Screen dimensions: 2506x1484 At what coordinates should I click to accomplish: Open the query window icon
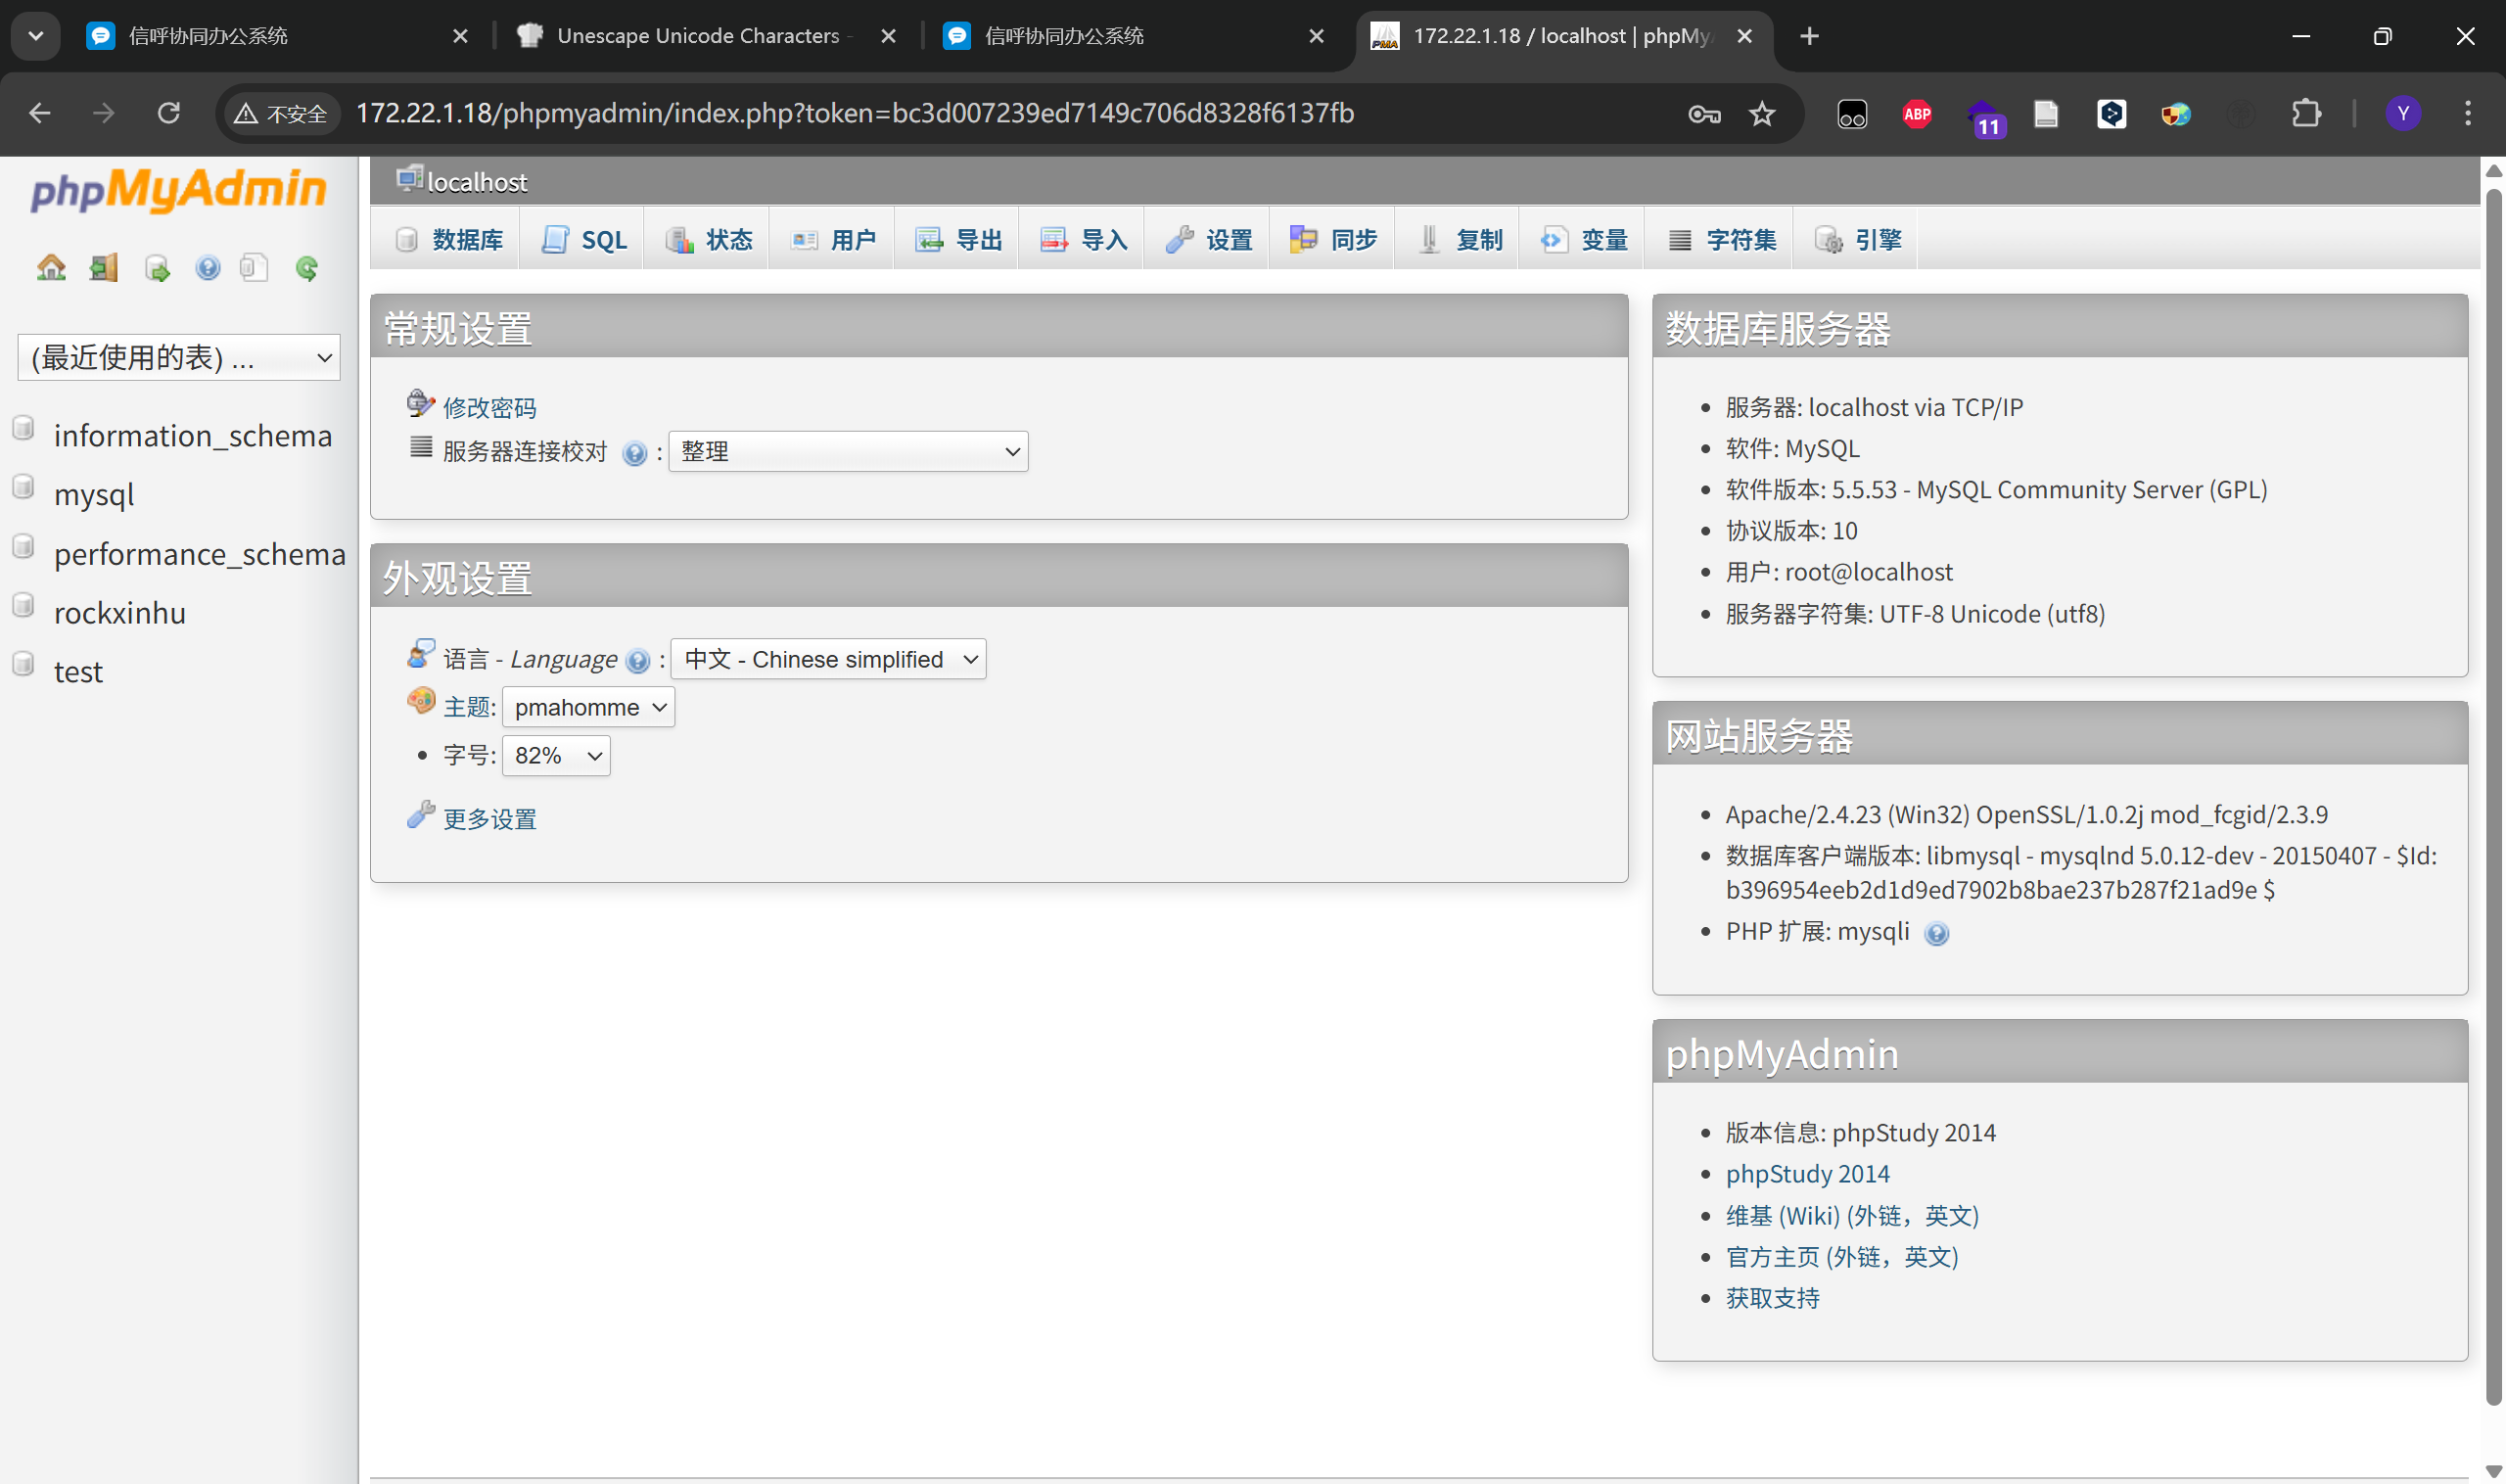pyautogui.click(x=156, y=268)
